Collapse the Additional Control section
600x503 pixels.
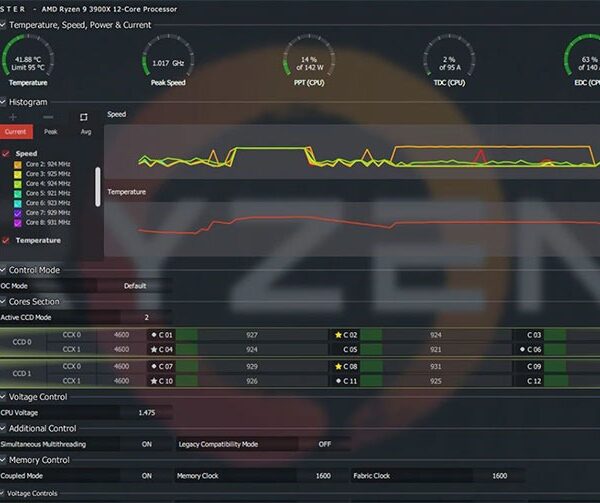point(3,428)
